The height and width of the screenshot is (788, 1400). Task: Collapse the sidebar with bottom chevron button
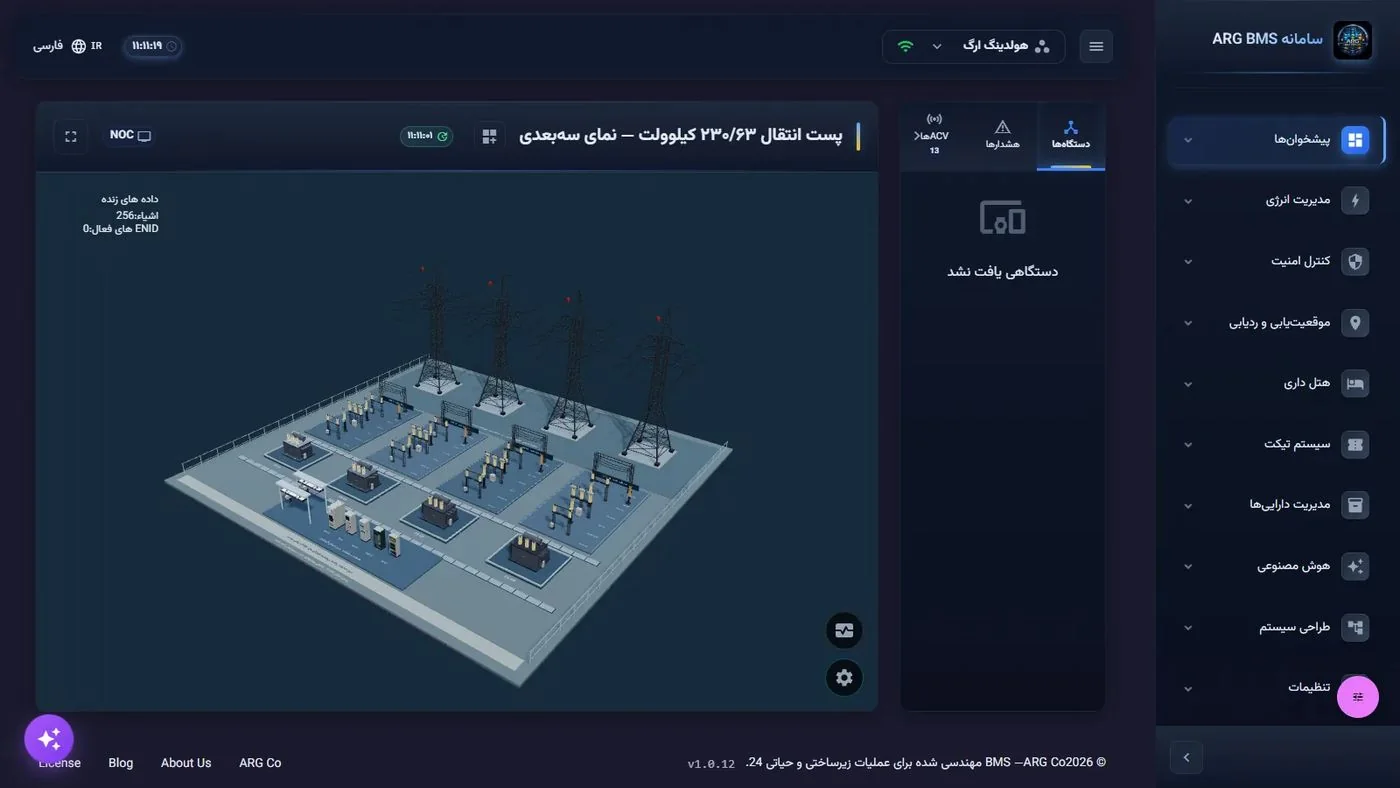coord(1186,757)
